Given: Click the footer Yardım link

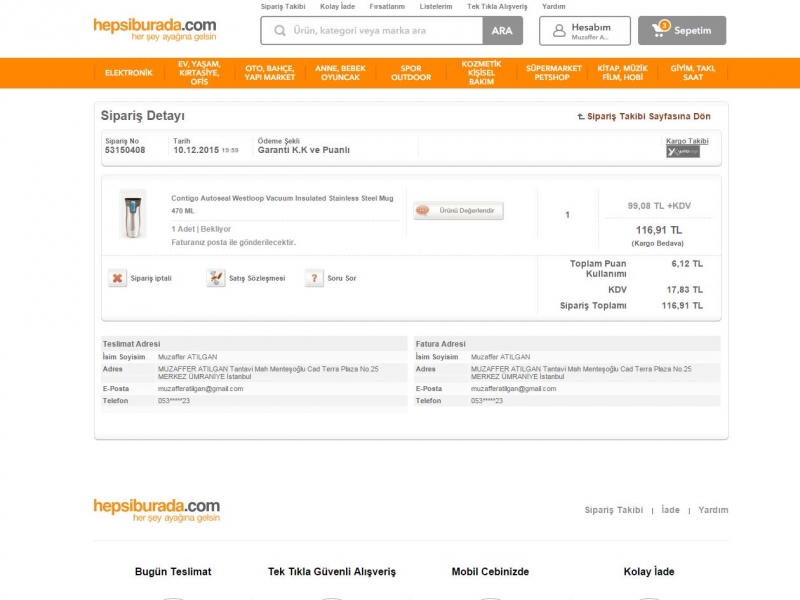Looking at the screenshot, I should [x=713, y=510].
